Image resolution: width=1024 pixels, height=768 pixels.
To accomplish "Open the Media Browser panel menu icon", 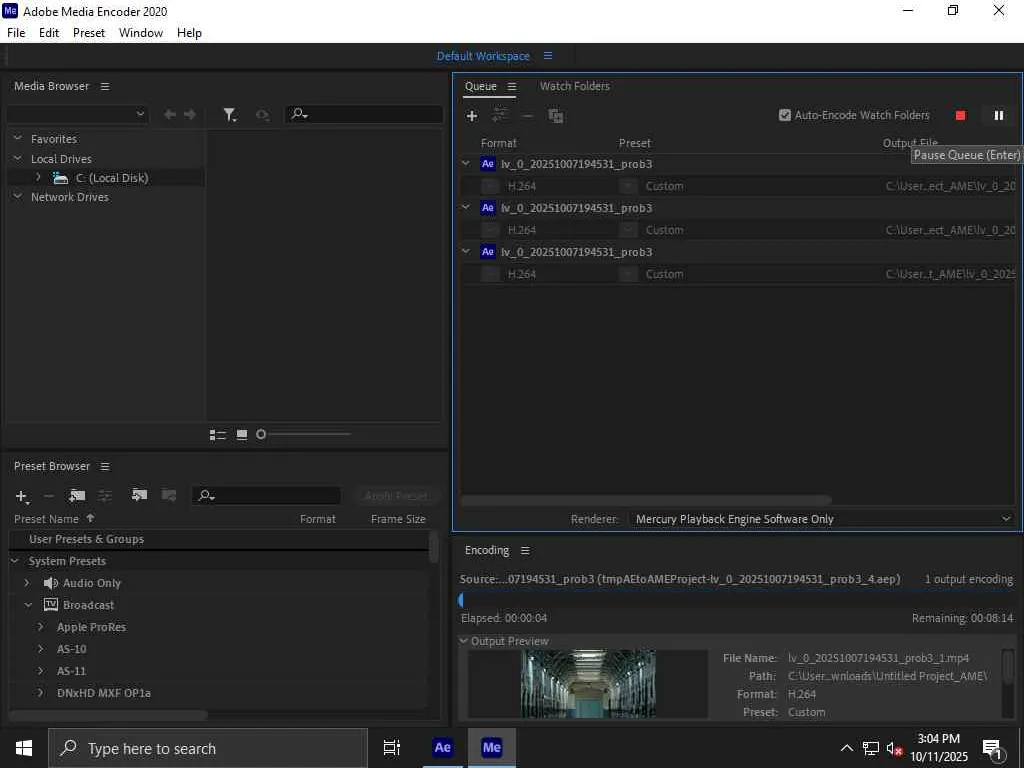I will (104, 86).
